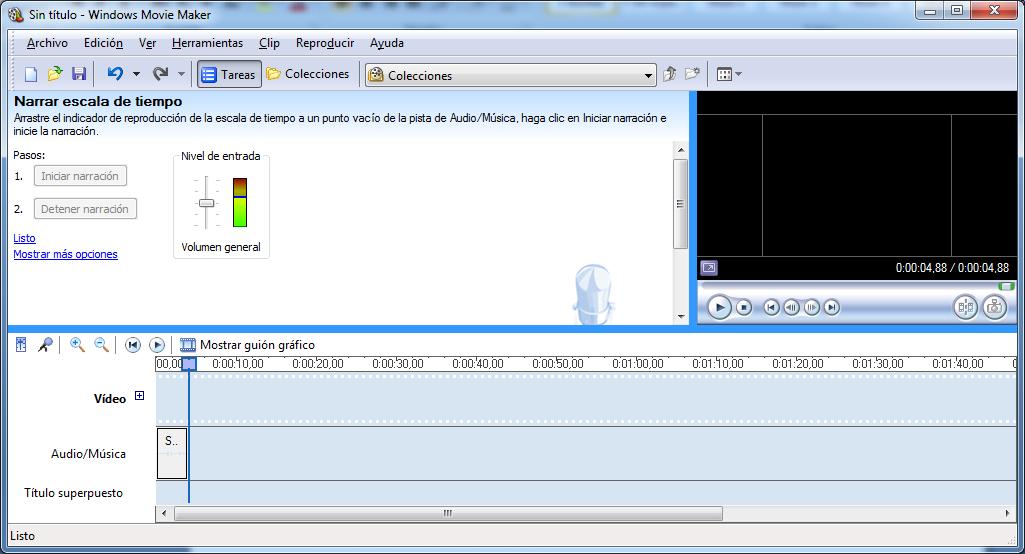Viewport: 1025px width, 554px height.
Task: Open the Clip menu
Action: click(269, 43)
